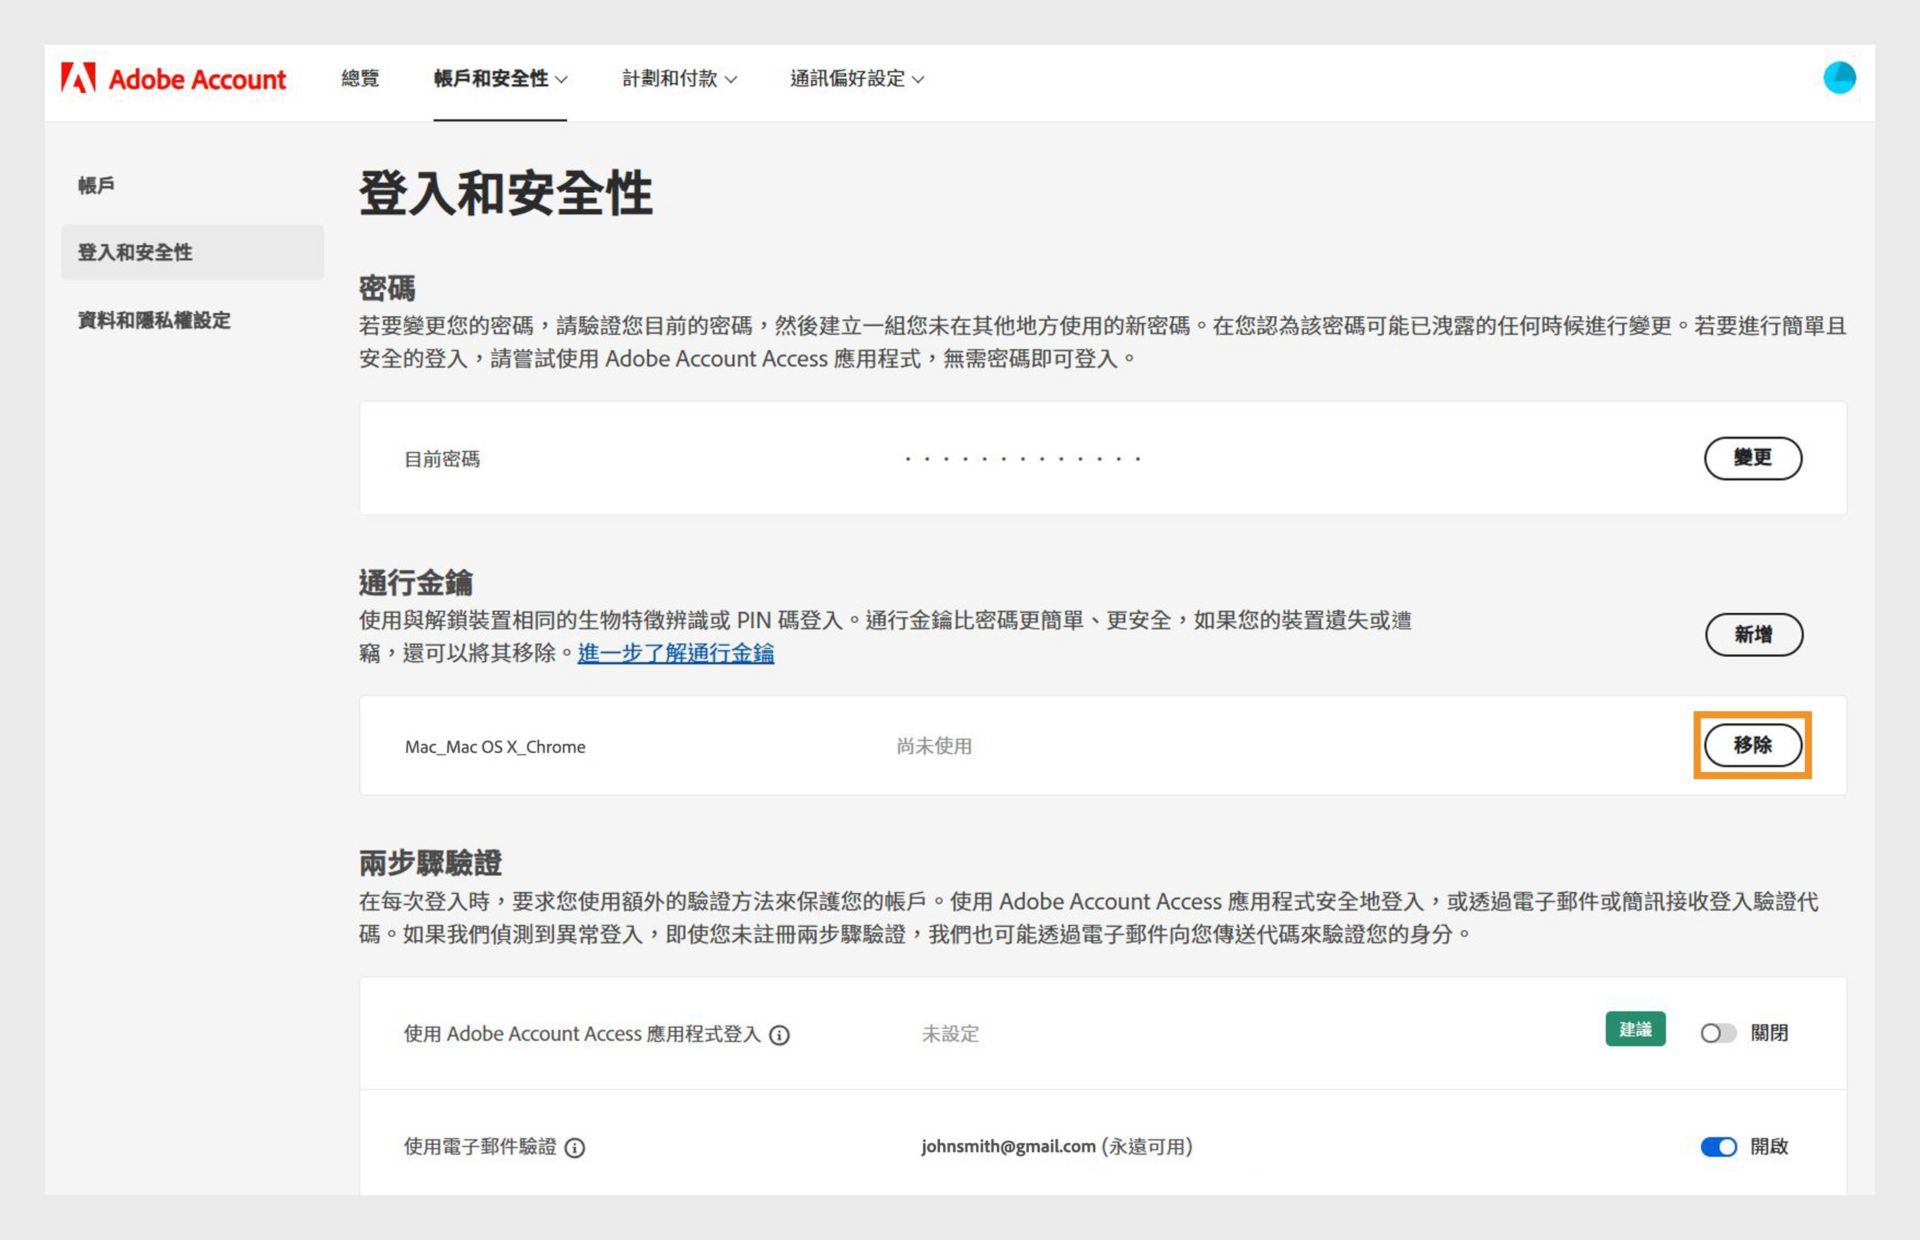
Task: Expand the 通訊偏好設定 dropdown menu
Action: 856,79
